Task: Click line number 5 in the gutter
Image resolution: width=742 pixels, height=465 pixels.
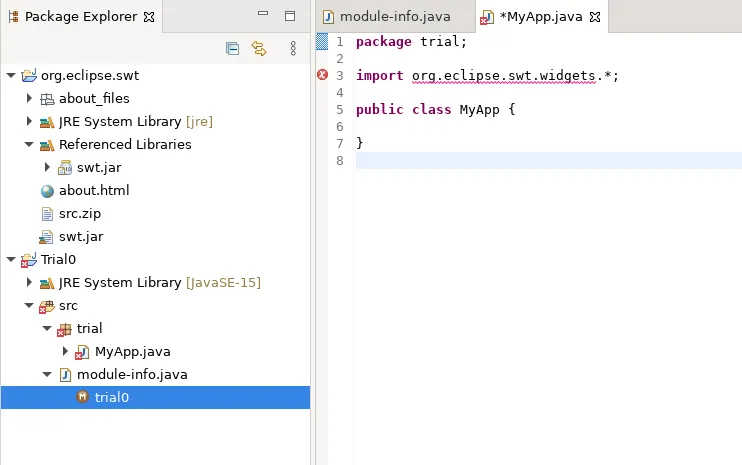Action: pyautogui.click(x=340, y=110)
